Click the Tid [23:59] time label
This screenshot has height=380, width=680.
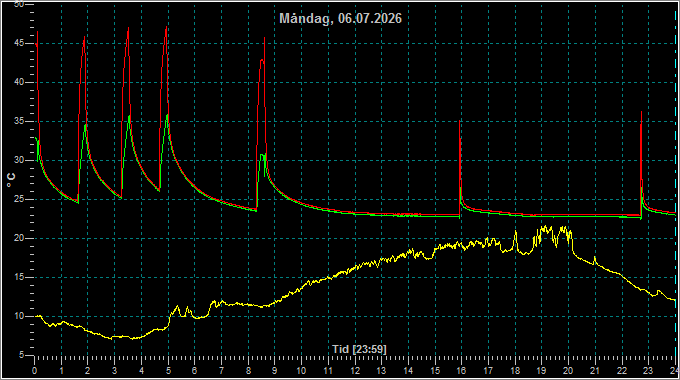coord(360,349)
